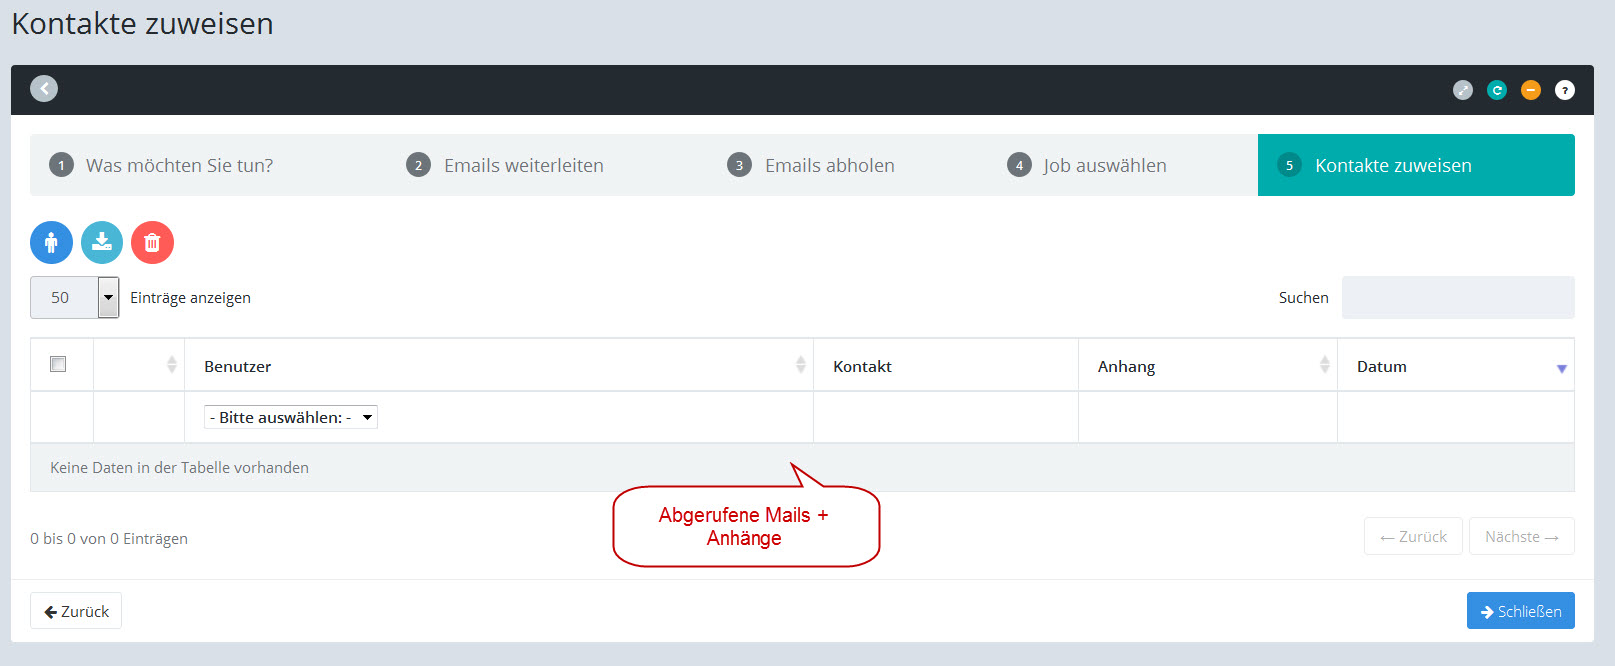Open help via the question mark icon
This screenshot has height=666, width=1615.
coord(1565,90)
